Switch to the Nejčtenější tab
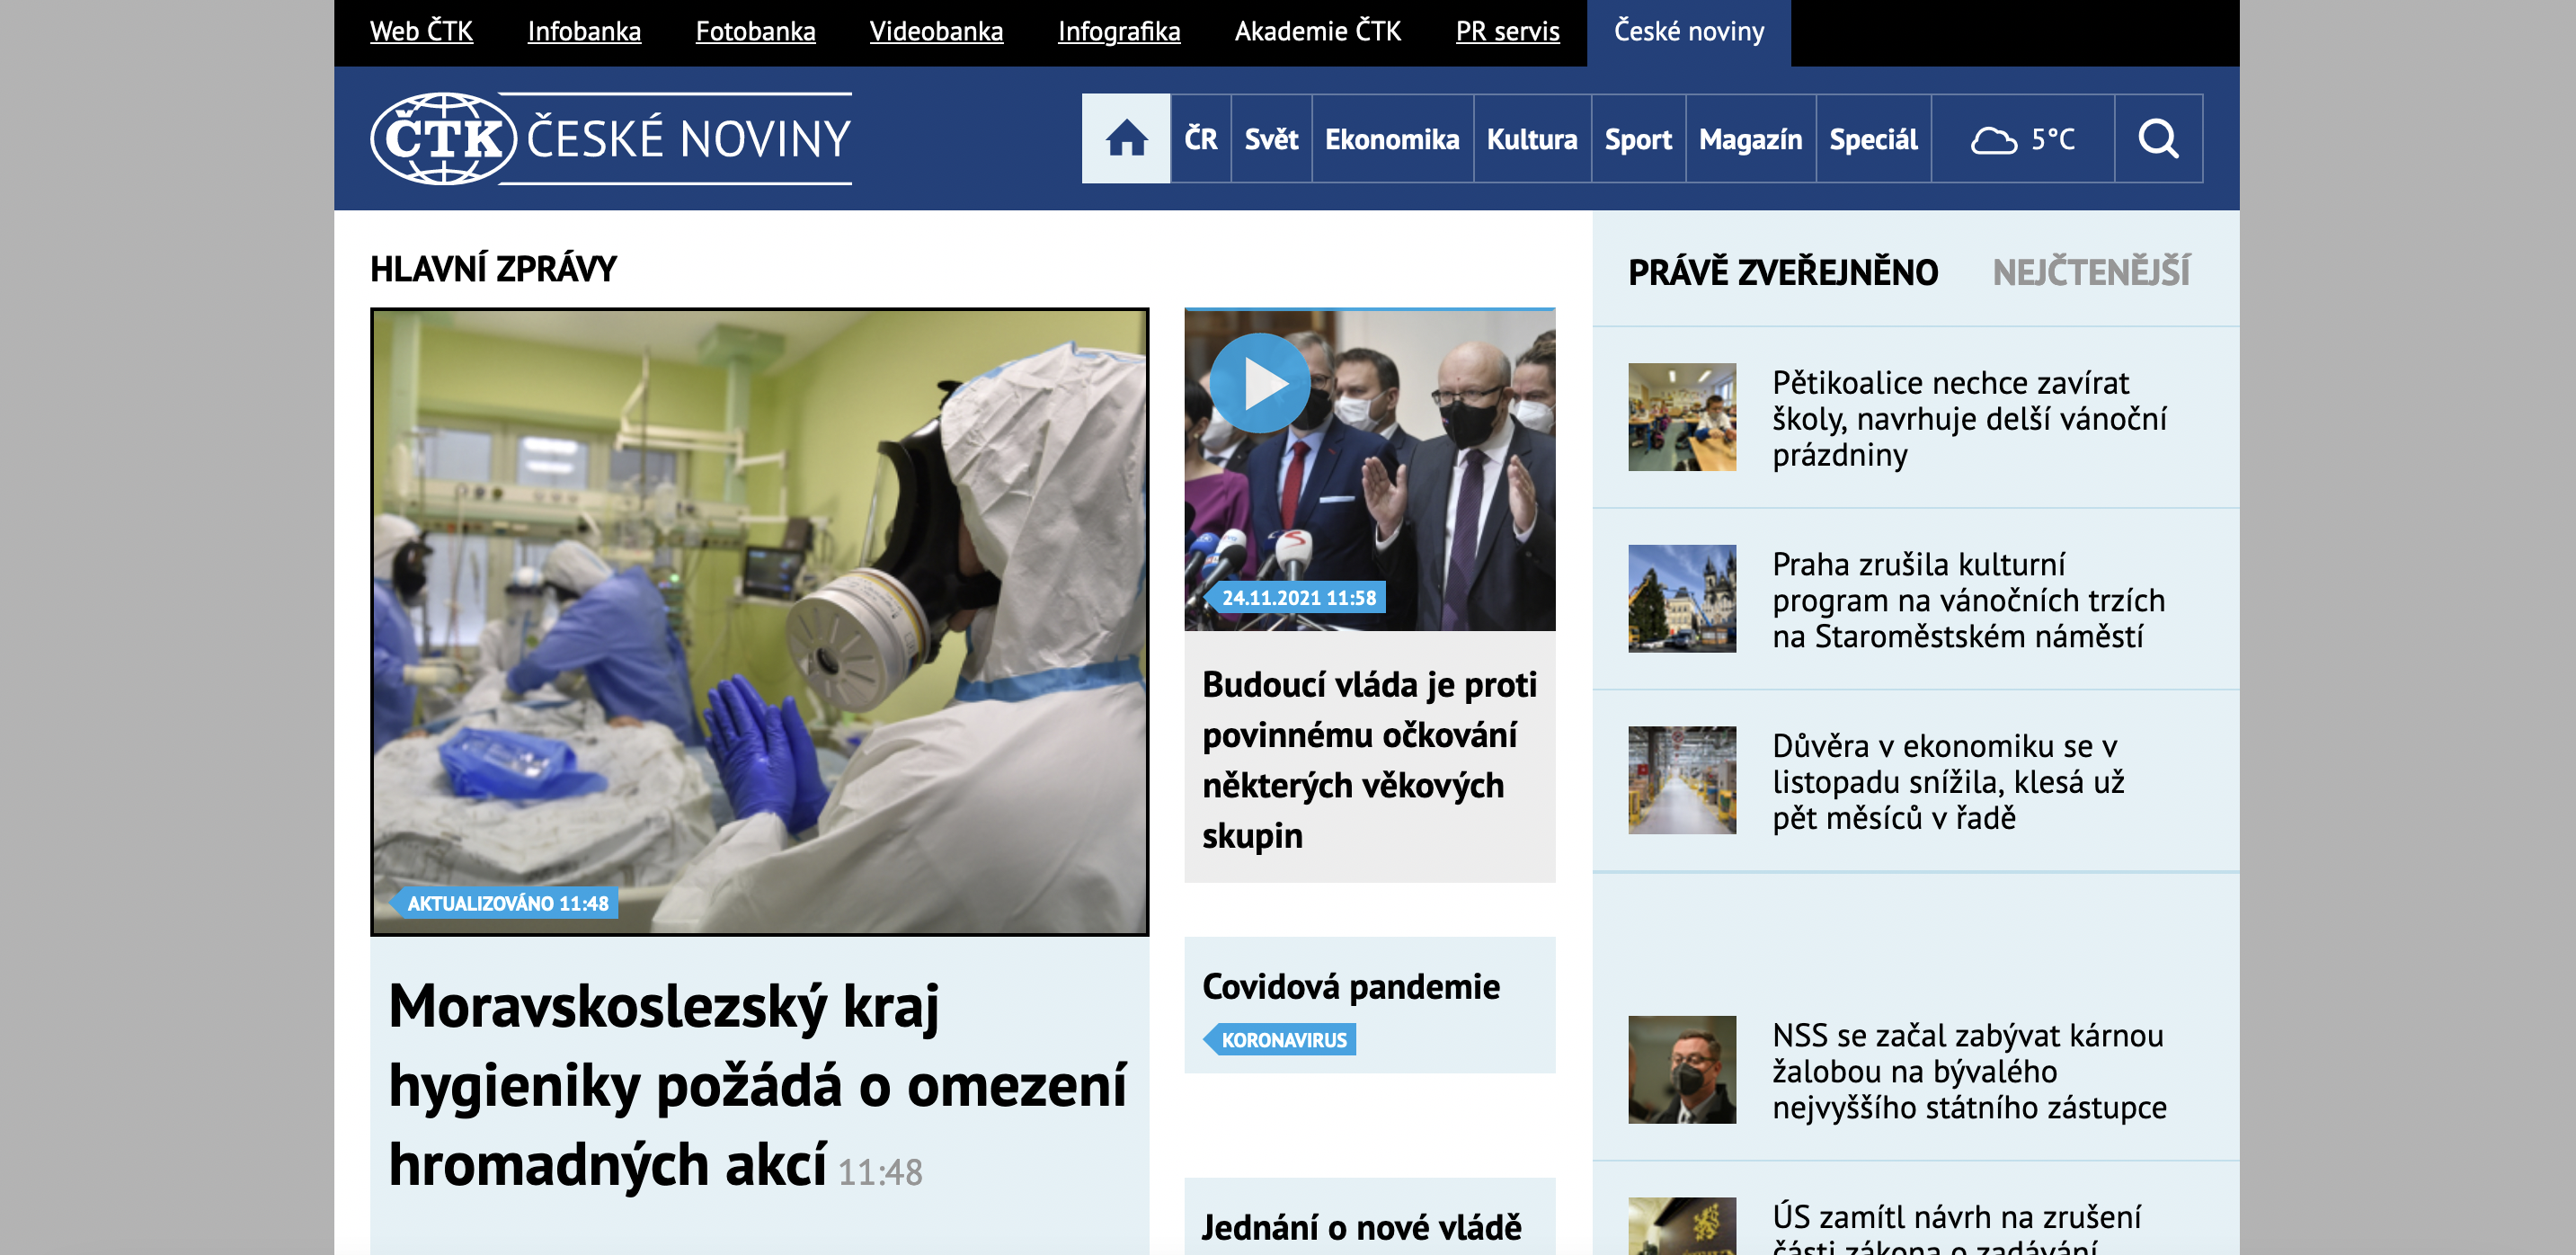 [x=2091, y=272]
